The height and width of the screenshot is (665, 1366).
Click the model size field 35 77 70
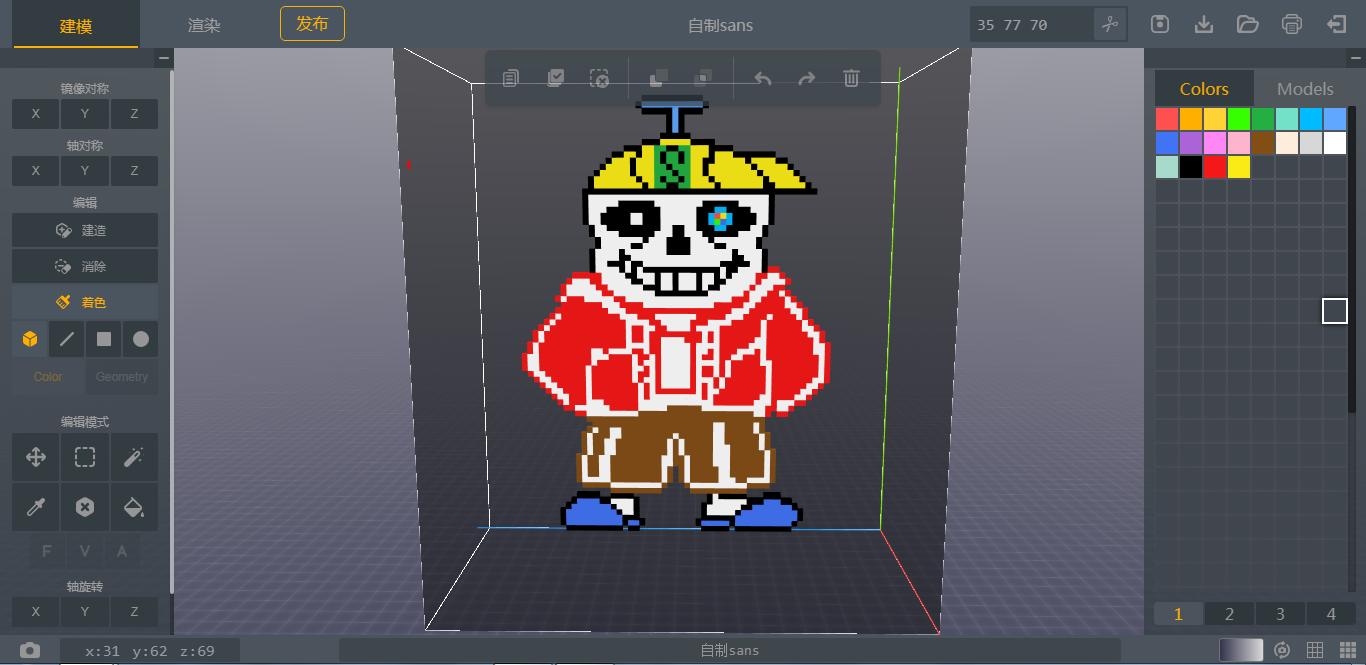(1032, 24)
